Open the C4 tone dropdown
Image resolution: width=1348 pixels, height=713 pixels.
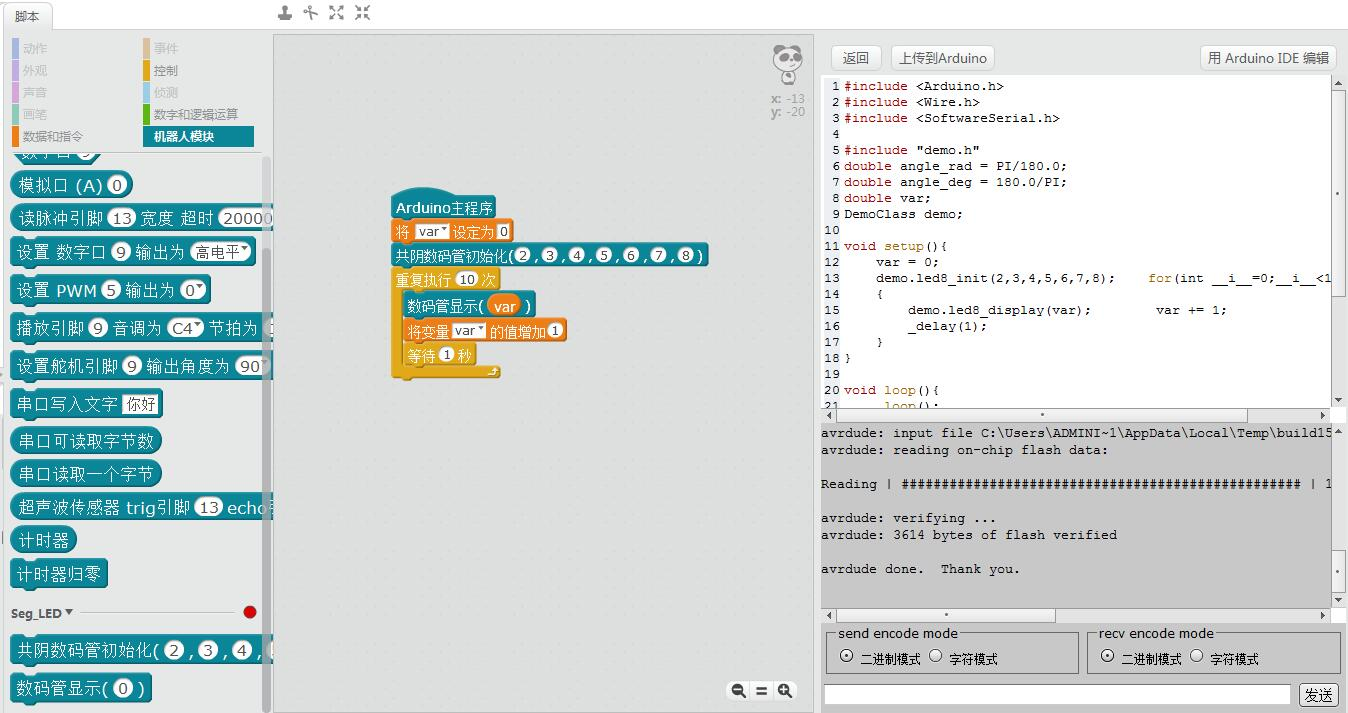[185, 328]
